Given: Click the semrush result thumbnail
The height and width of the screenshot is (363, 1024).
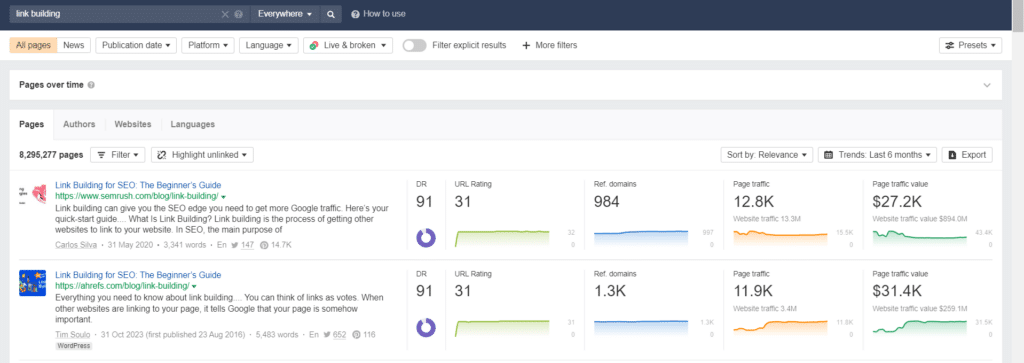Looking at the screenshot, I should point(33,194).
